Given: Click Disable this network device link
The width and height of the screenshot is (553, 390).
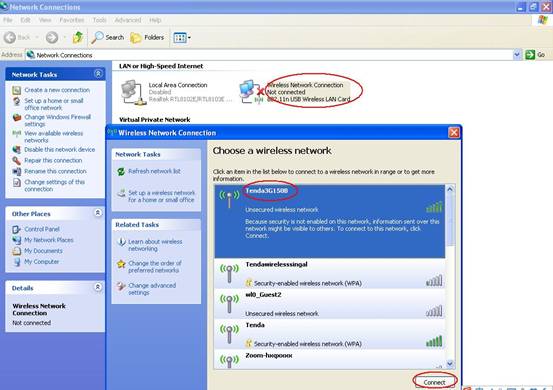Looking at the screenshot, I should point(60,150).
